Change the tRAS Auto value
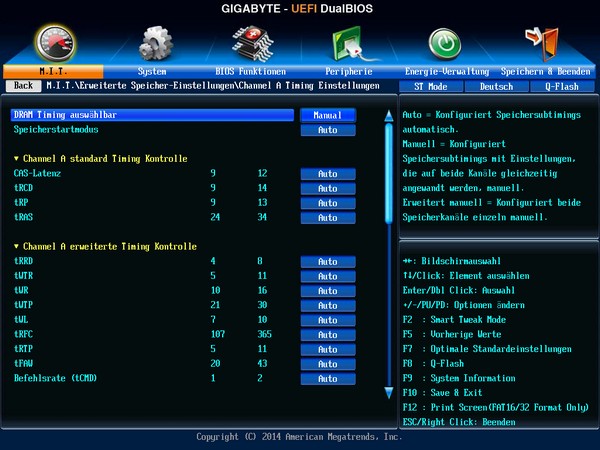The width and height of the screenshot is (600, 450). click(x=328, y=217)
